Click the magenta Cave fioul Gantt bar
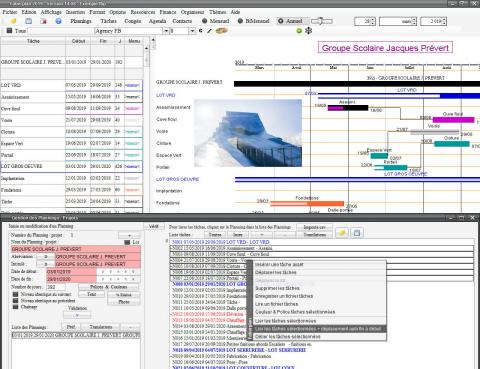 (453, 120)
